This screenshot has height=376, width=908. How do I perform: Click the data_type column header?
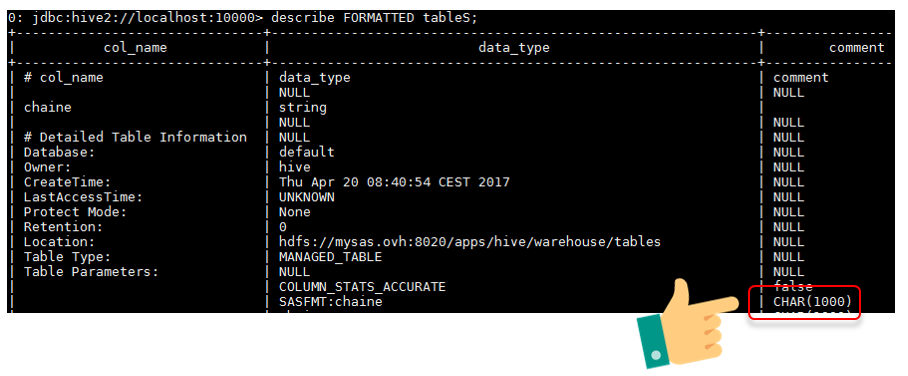(514, 48)
